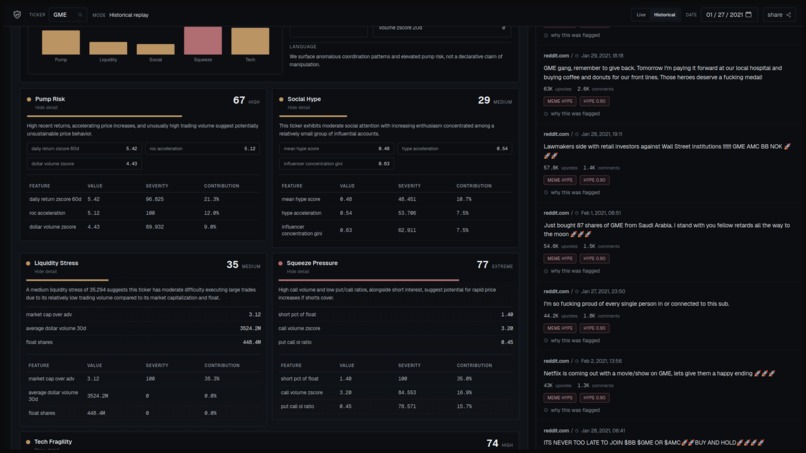Viewport: 806px width, 453px height.
Task: Hide detail for Liquidity Stress
Action: point(46,271)
